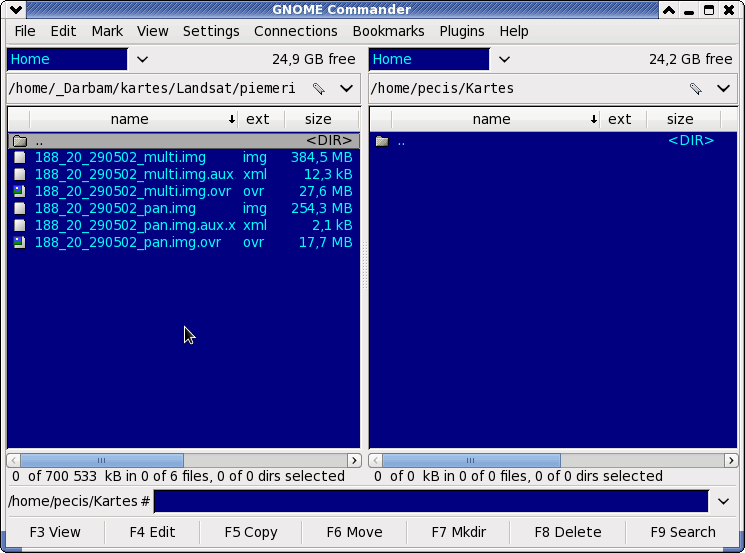The image size is (745, 553).
Task: Click the right pane Home connection button
Action: [430, 59]
